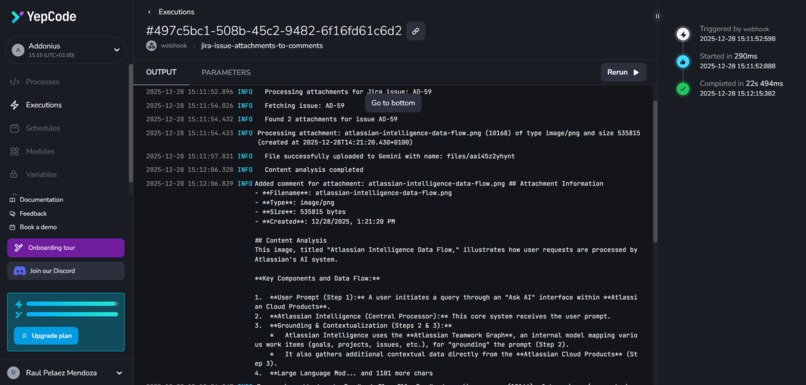806x385 pixels.
Task: Click the log output vertical scrollbar
Action: click(x=655, y=172)
